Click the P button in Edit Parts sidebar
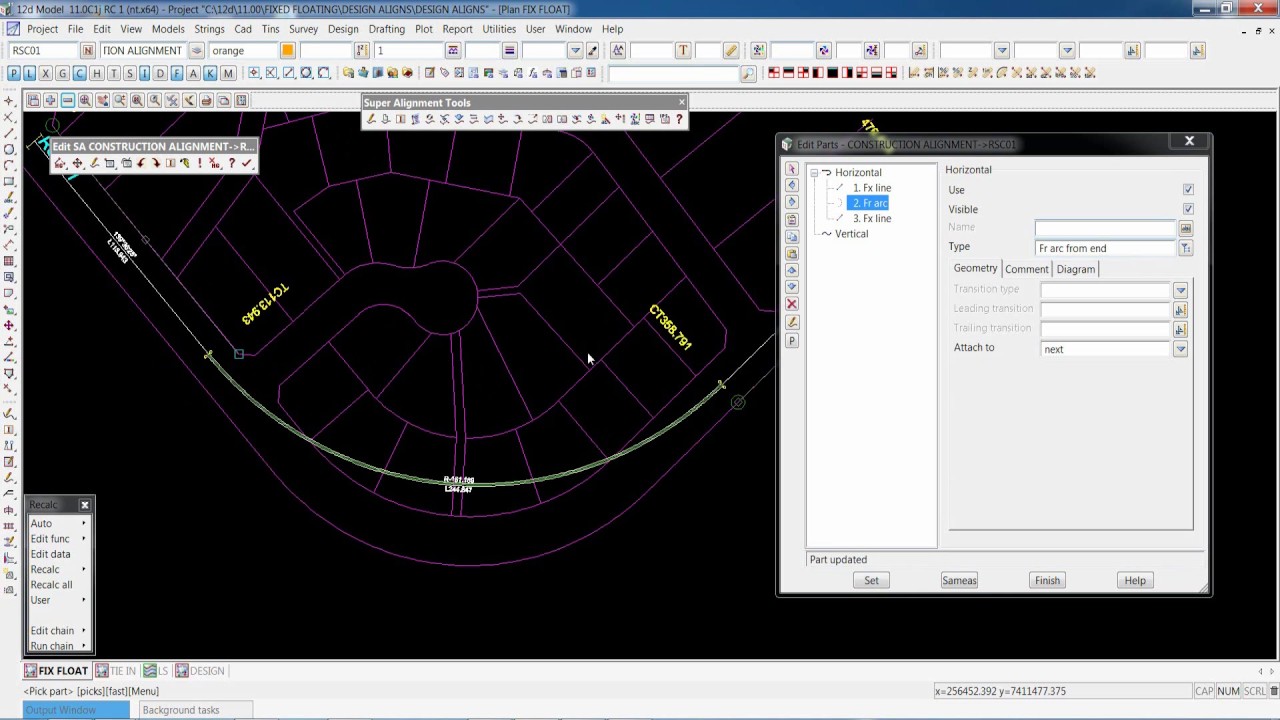This screenshot has width=1280, height=720. click(792, 341)
